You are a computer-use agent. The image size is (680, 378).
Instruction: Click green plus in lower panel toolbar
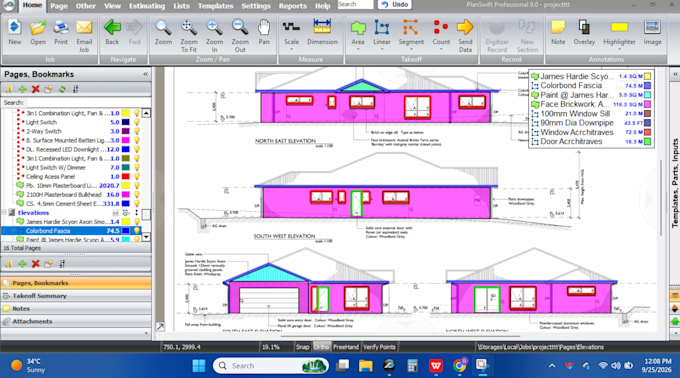tap(22, 264)
